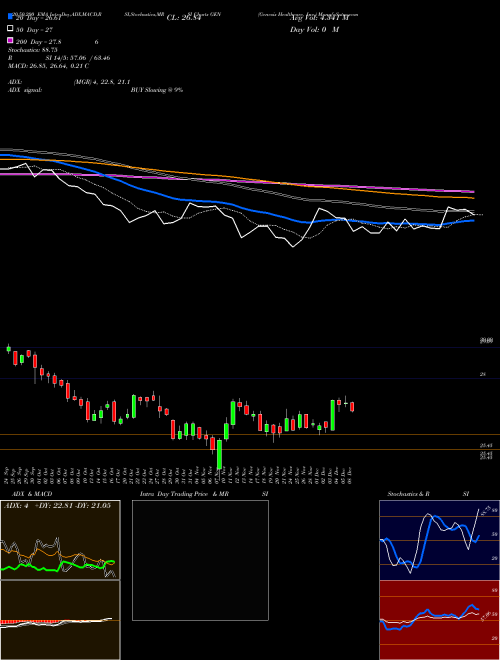Click the 'Day Vol: 0 M' value
Image resolution: width=500 pixels, height=660 pixels.
coord(314,30)
